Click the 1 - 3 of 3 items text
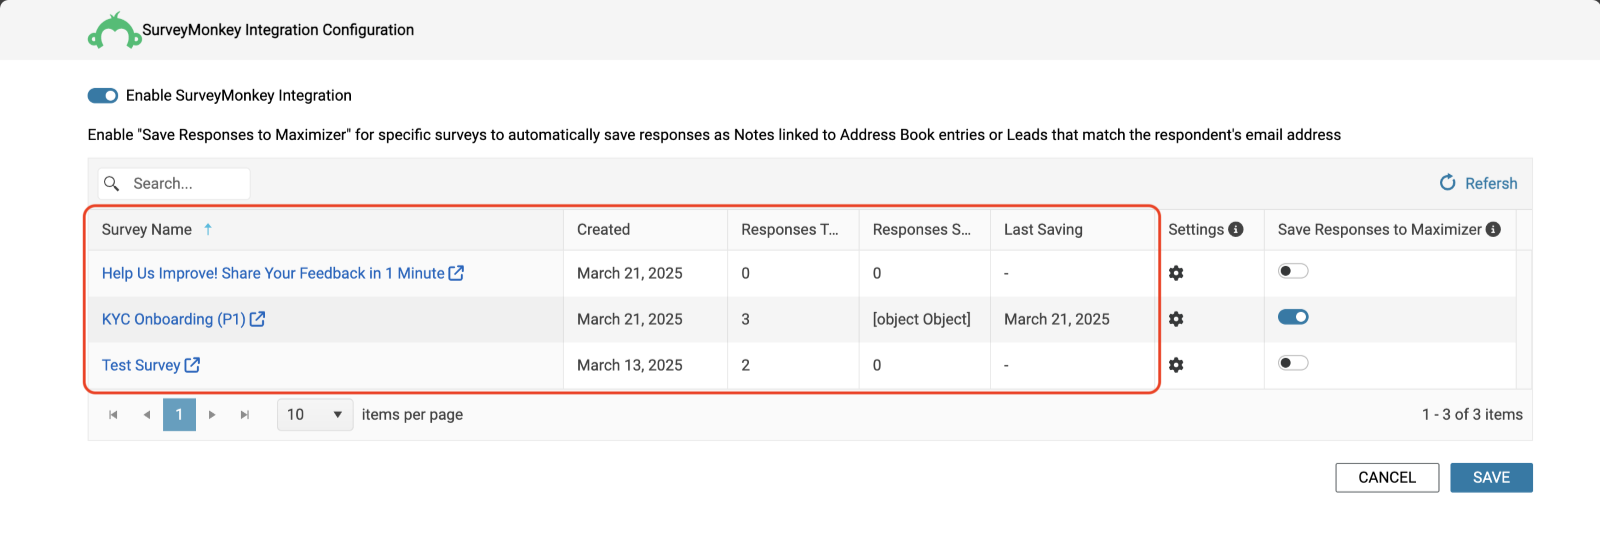Screen dimensions: 1600x542 pyautogui.click(x=1472, y=414)
